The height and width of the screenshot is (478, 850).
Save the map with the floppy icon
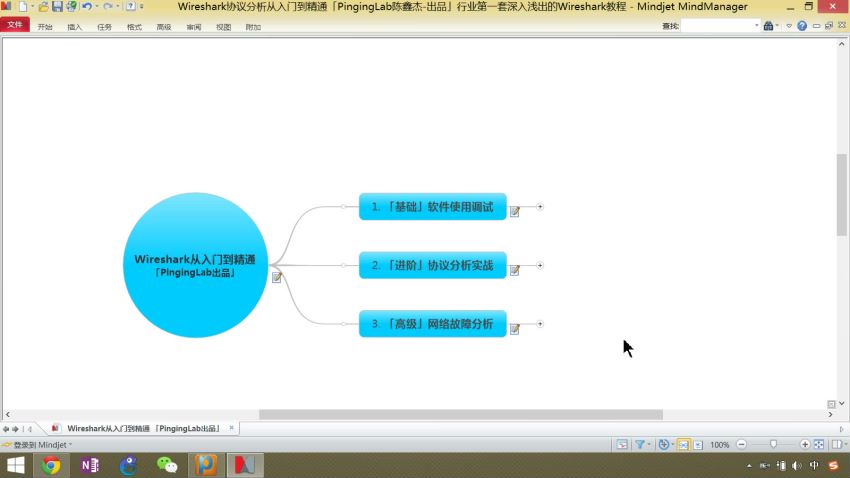[57, 7]
